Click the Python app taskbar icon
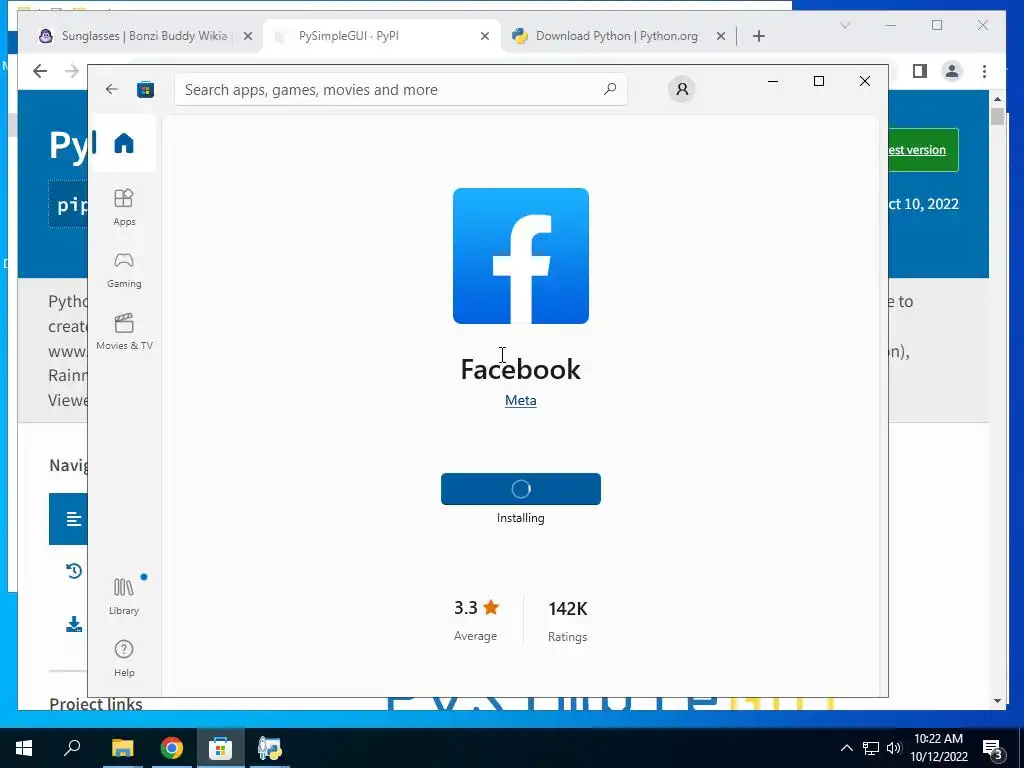 (x=269, y=748)
